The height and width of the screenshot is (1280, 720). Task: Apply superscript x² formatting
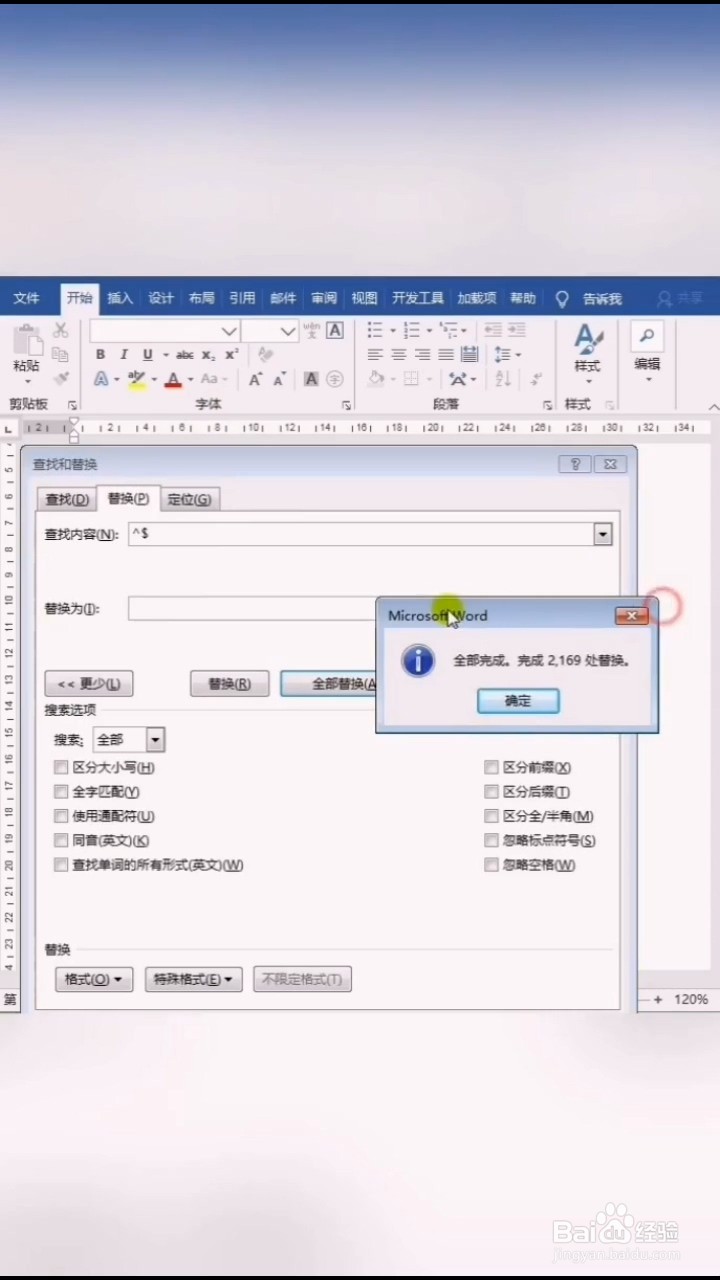point(231,355)
